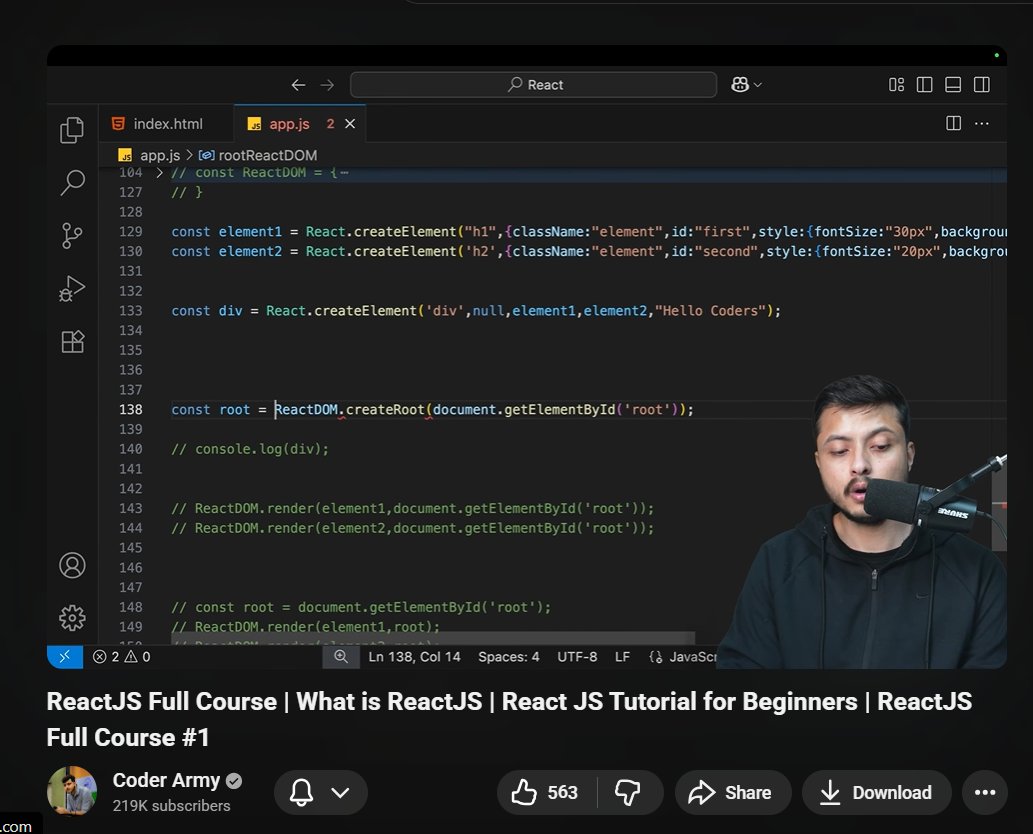Go back with the left arrow
This screenshot has width=1033, height=834.
click(x=298, y=85)
